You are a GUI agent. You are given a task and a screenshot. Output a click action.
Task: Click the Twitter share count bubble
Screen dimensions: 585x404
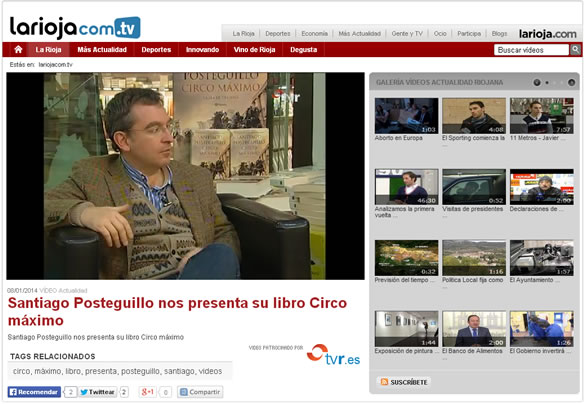pos(124,392)
